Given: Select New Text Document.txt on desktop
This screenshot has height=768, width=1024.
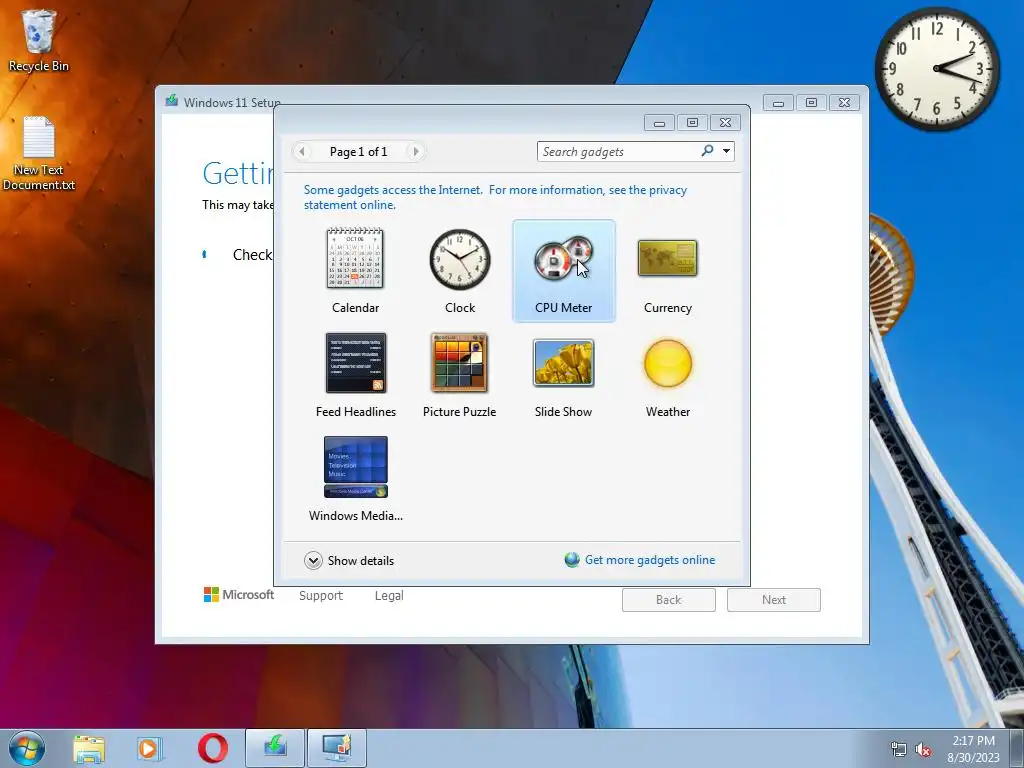Looking at the screenshot, I should click(39, 154).
